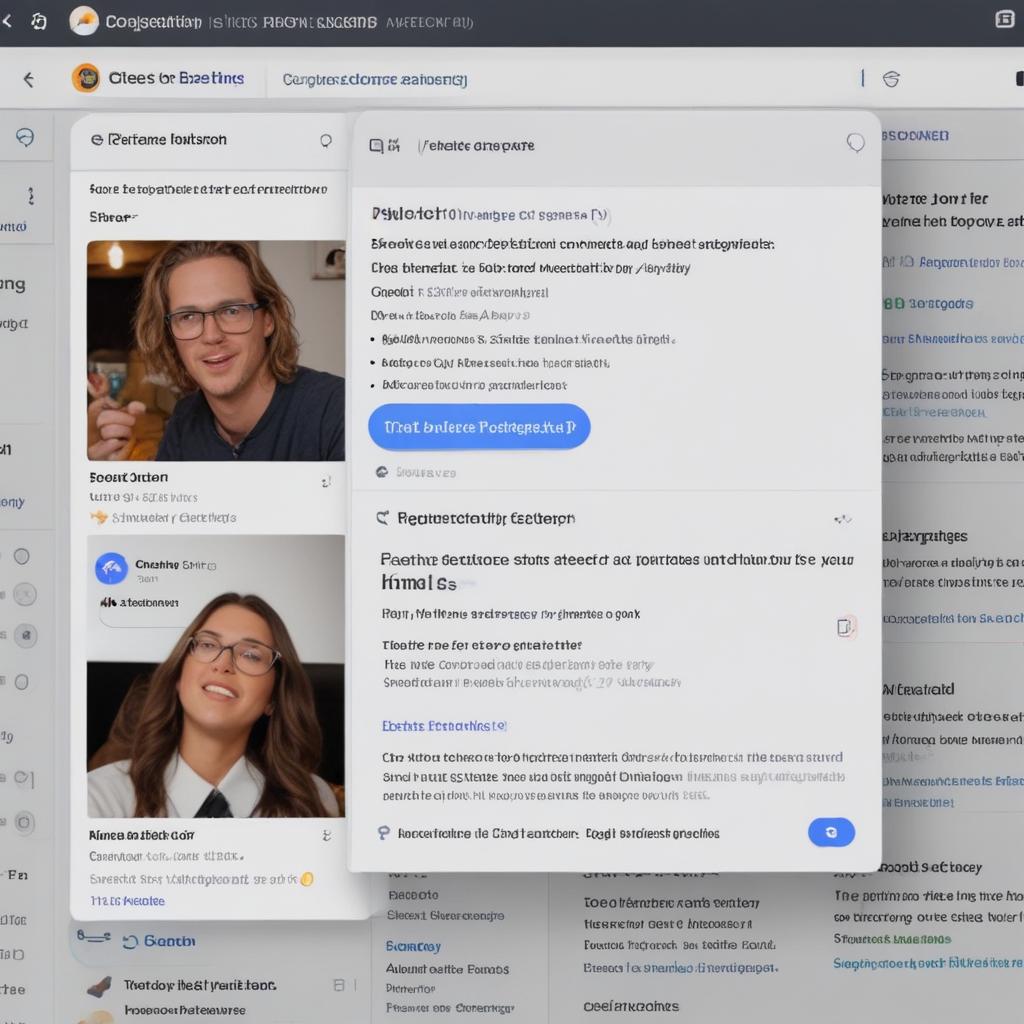
Task: Click the blue pin icon in the center panel's bottom row
Action: (x=384, y=833)
